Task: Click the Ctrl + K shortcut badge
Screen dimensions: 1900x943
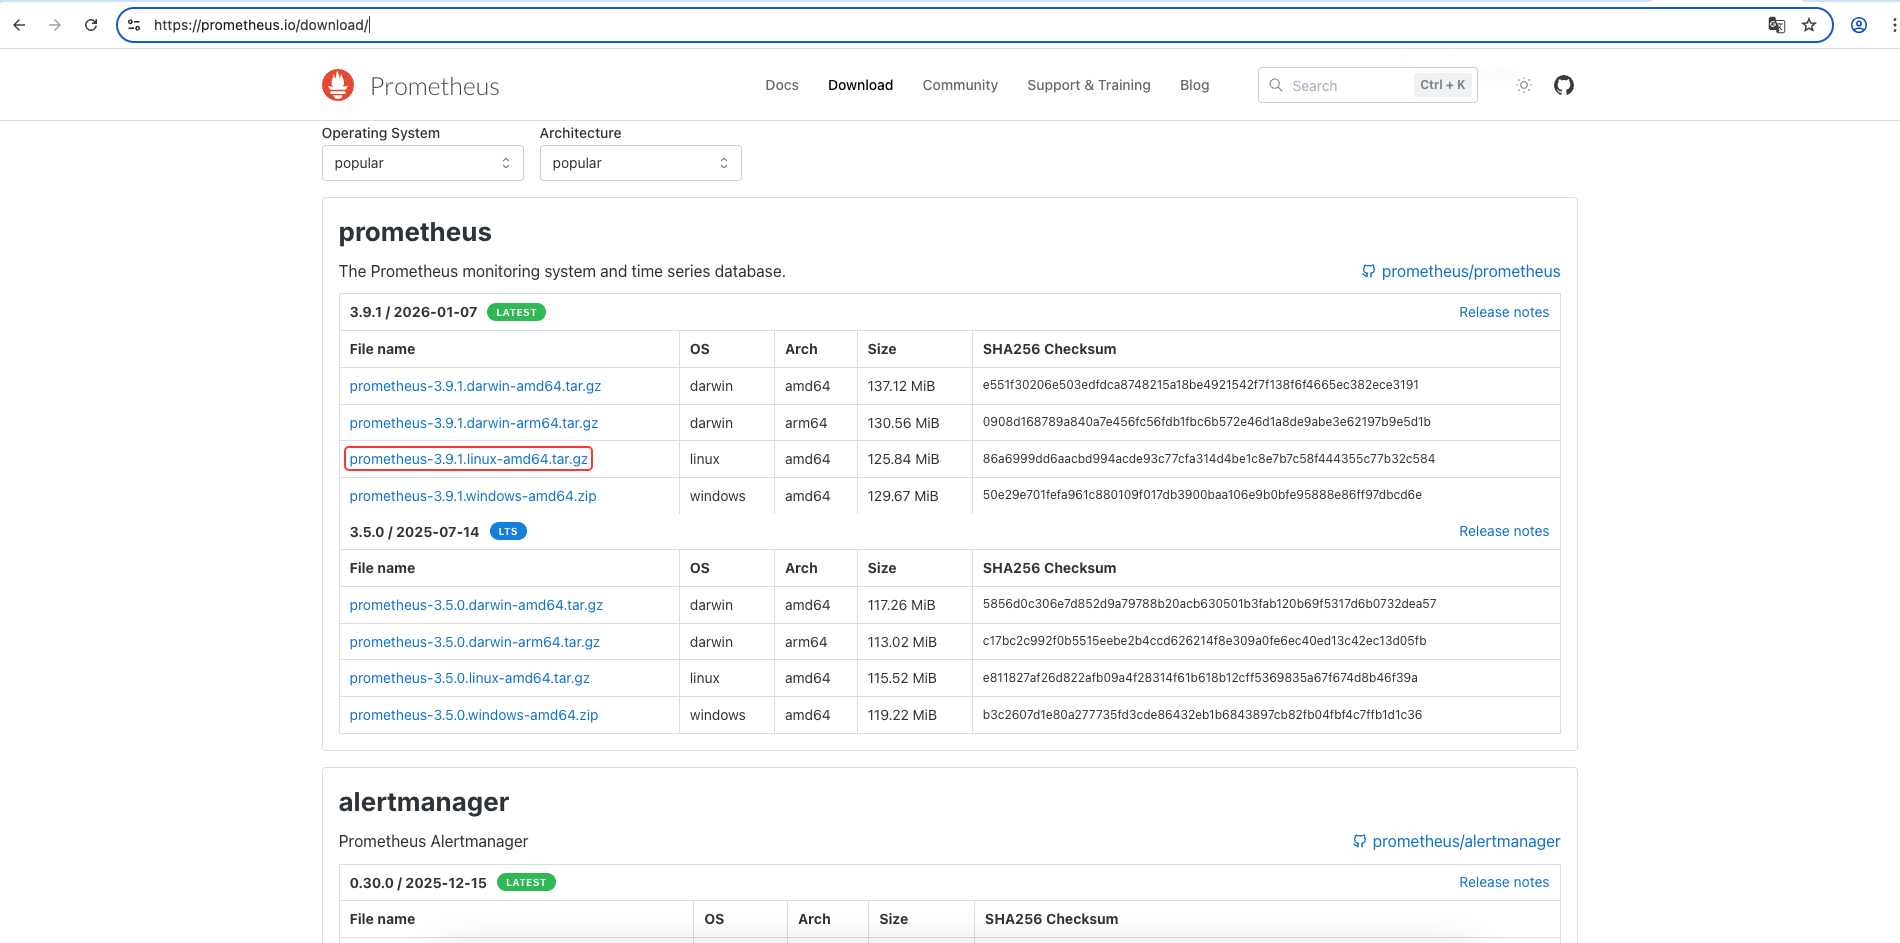Action: point(1442,85)
